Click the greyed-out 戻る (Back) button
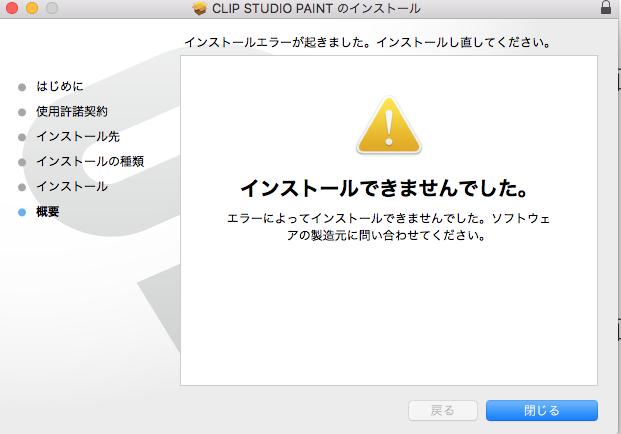The height and width of the screenshot is (434, 621). (442, 410)
